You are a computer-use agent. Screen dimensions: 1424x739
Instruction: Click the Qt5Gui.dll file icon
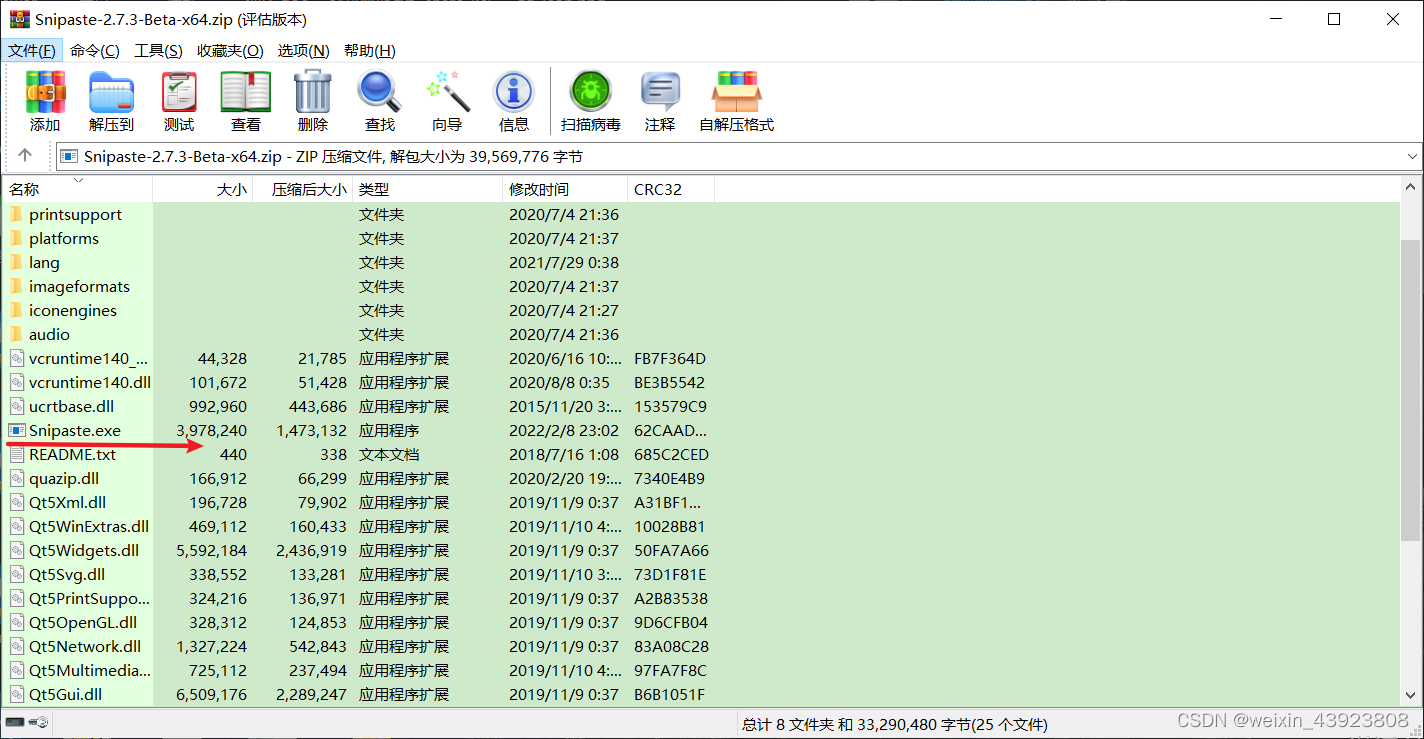point(16,694)
